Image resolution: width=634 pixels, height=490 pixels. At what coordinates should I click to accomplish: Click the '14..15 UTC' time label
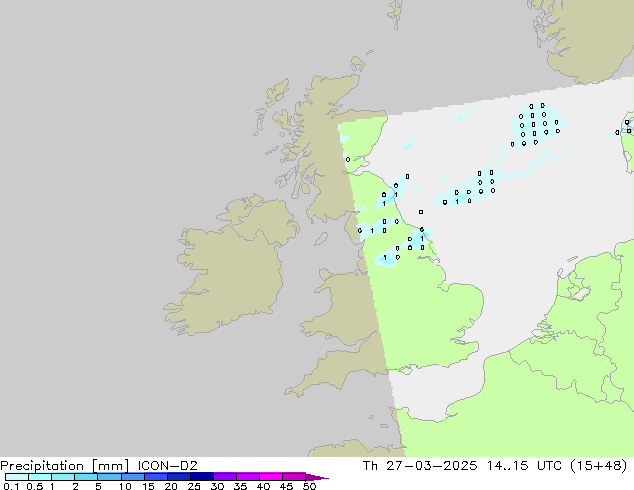[x=524, y=466]
